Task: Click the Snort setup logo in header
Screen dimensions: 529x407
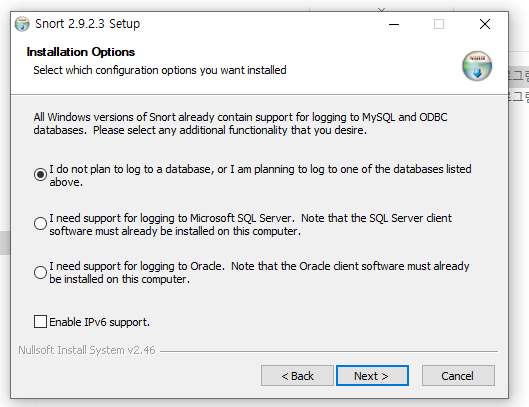Action: coord(477,66)
